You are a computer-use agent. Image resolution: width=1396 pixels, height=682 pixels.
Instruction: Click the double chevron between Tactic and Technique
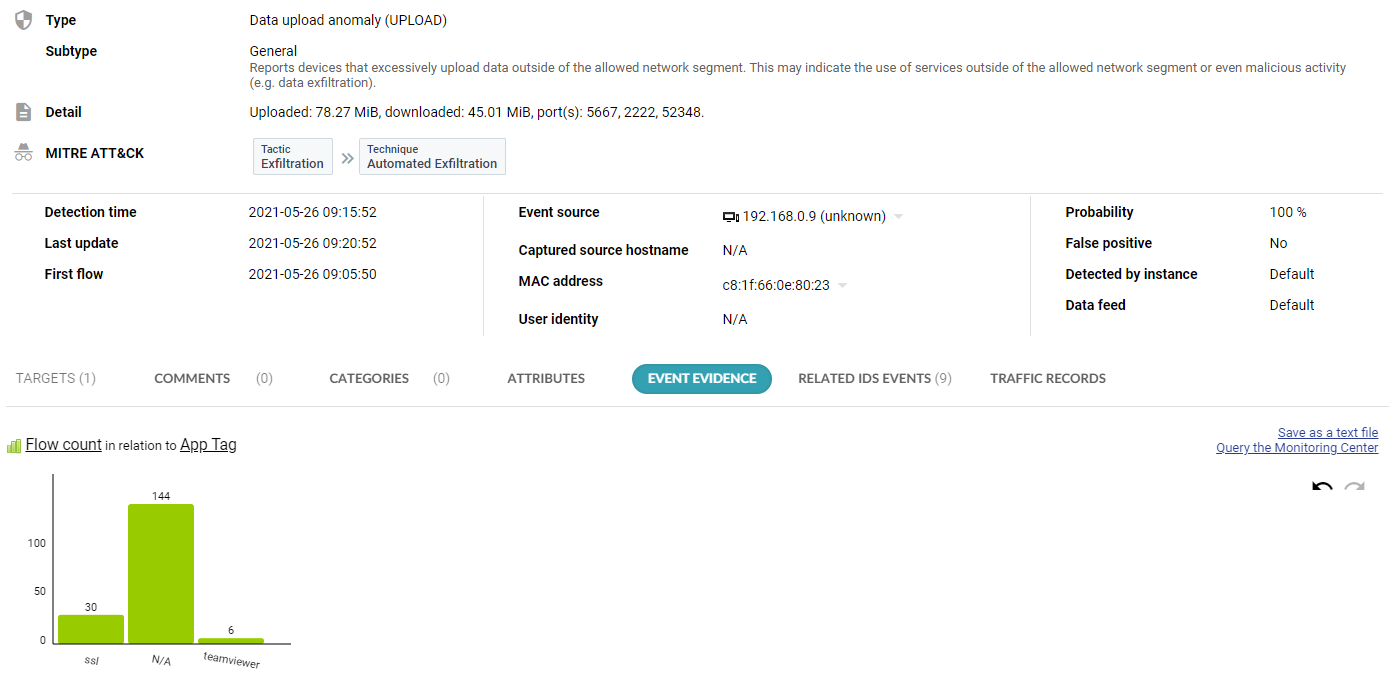[x=347, y=158]
